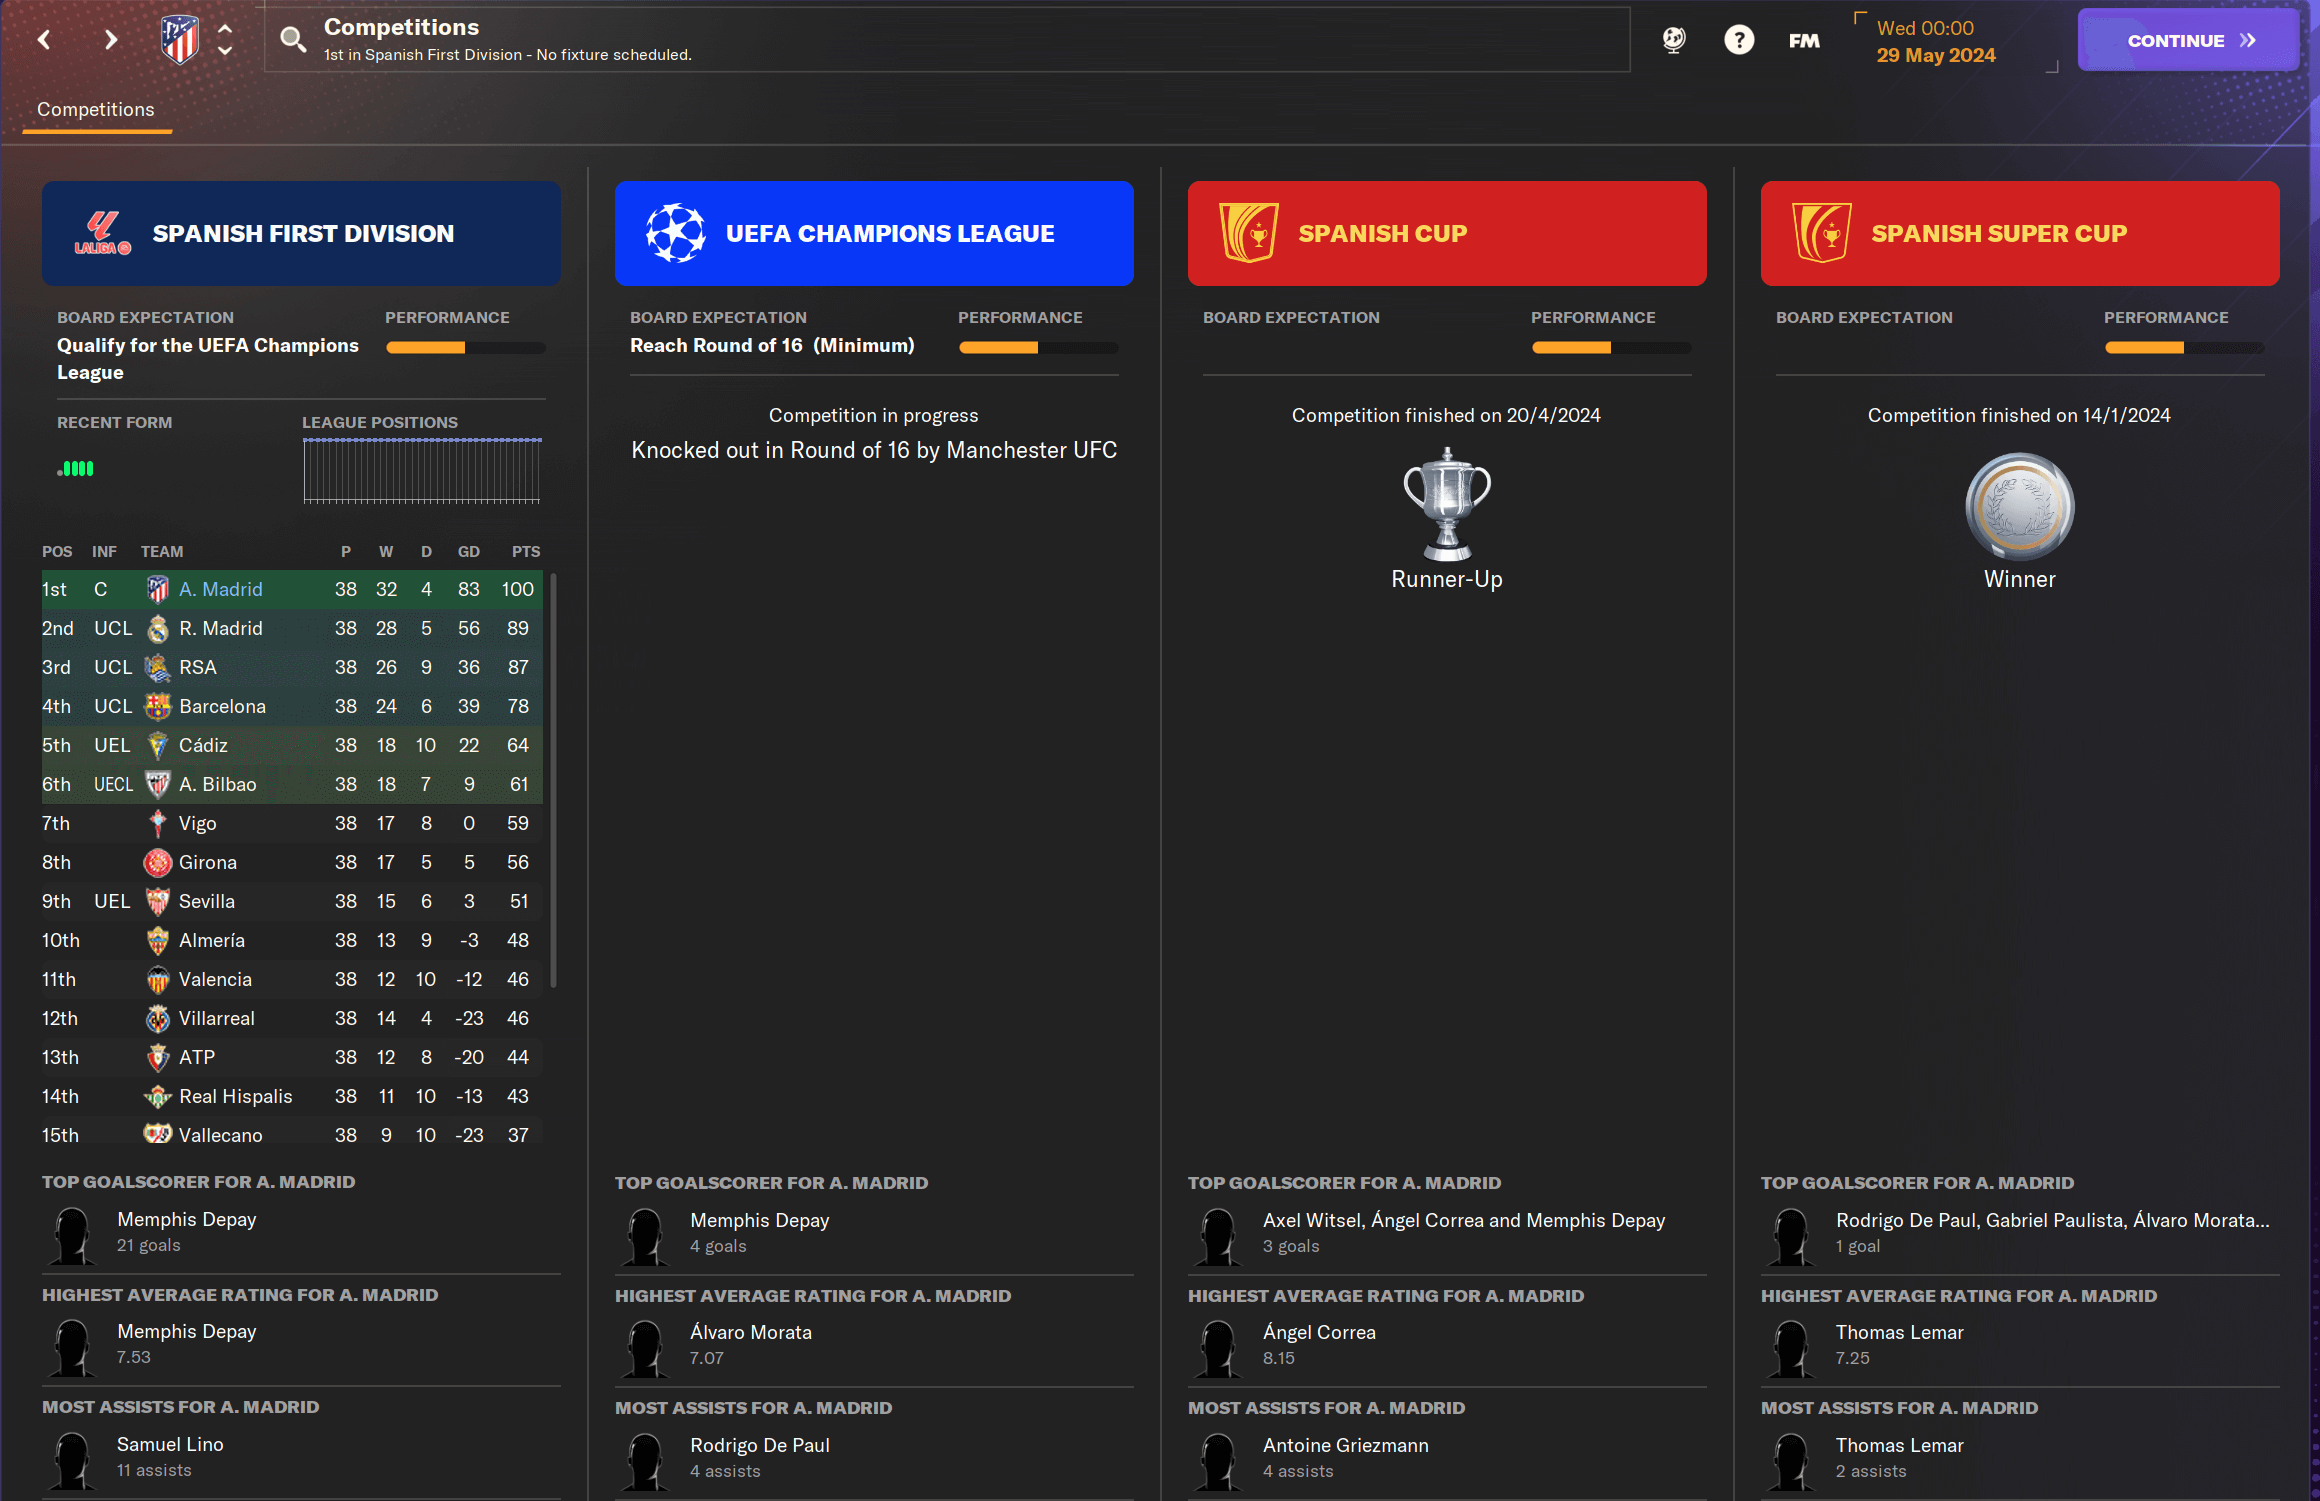Open the Spanish Super Cup banner
This screenshot has width=2320, height=1501.
[2020, 233]
